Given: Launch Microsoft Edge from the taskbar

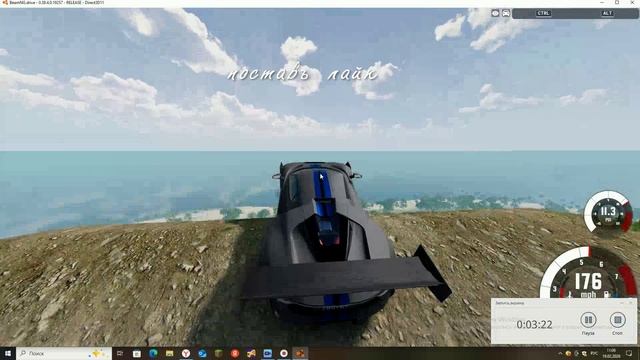Looking at the screenshot, I should coord(153,353).
